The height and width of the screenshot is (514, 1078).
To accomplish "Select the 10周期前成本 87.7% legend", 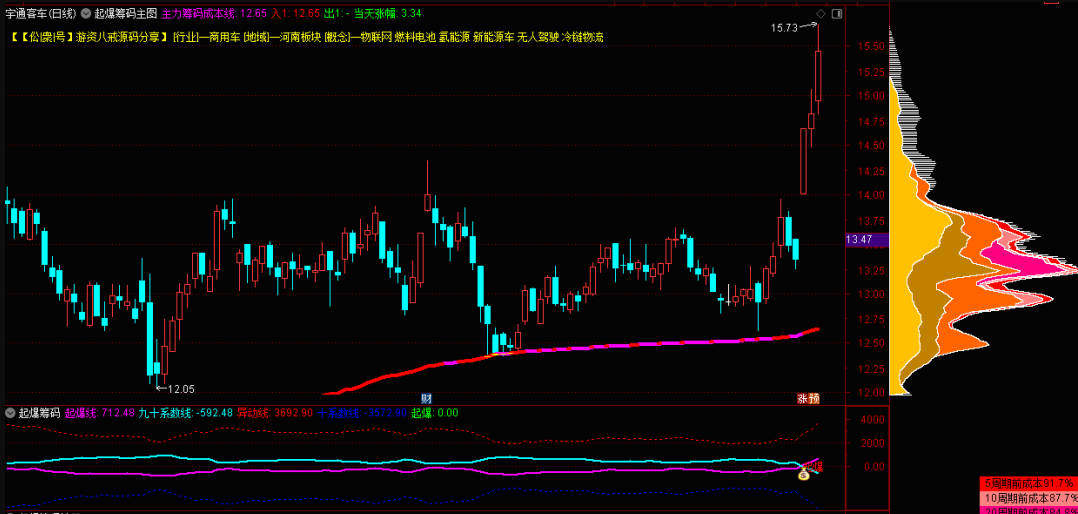I will [1028, 497].
